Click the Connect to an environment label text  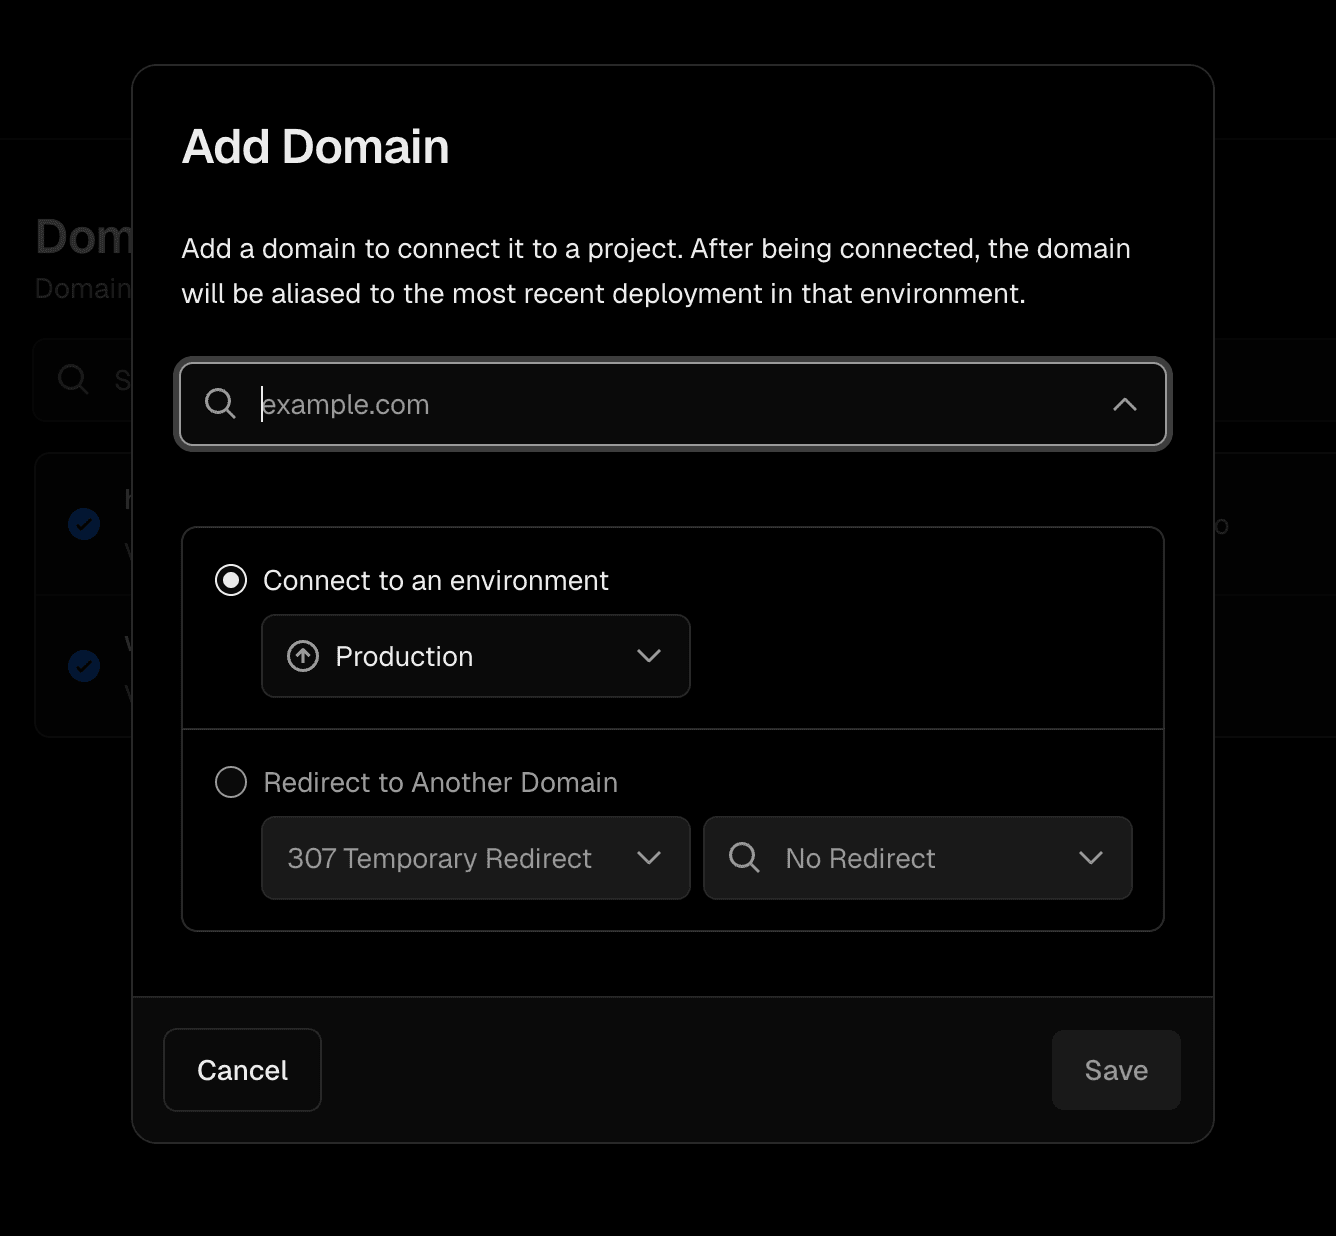pos(435,580)
